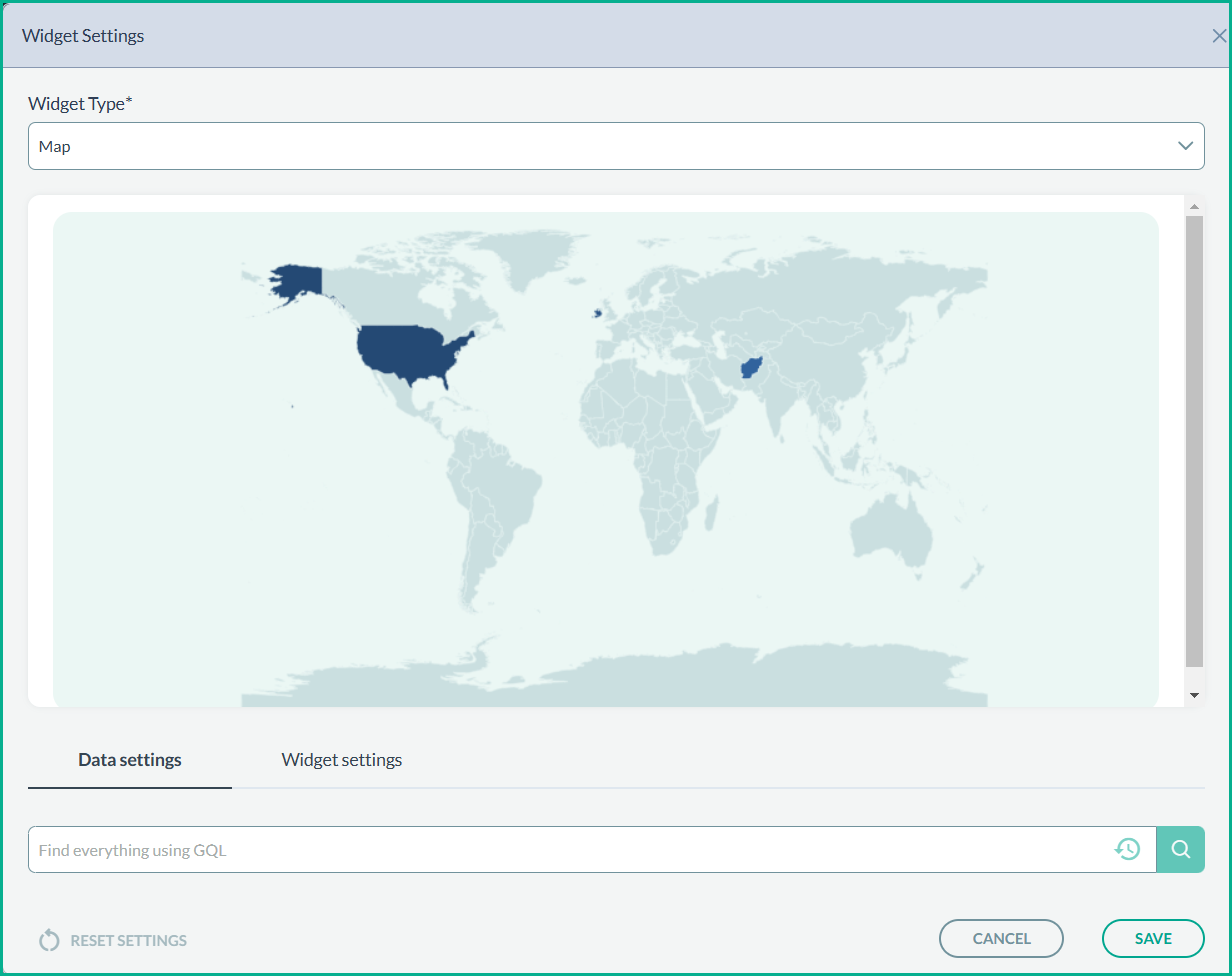
Task: Expand the chevron arrow of Widget Type
Action: 1185,146
